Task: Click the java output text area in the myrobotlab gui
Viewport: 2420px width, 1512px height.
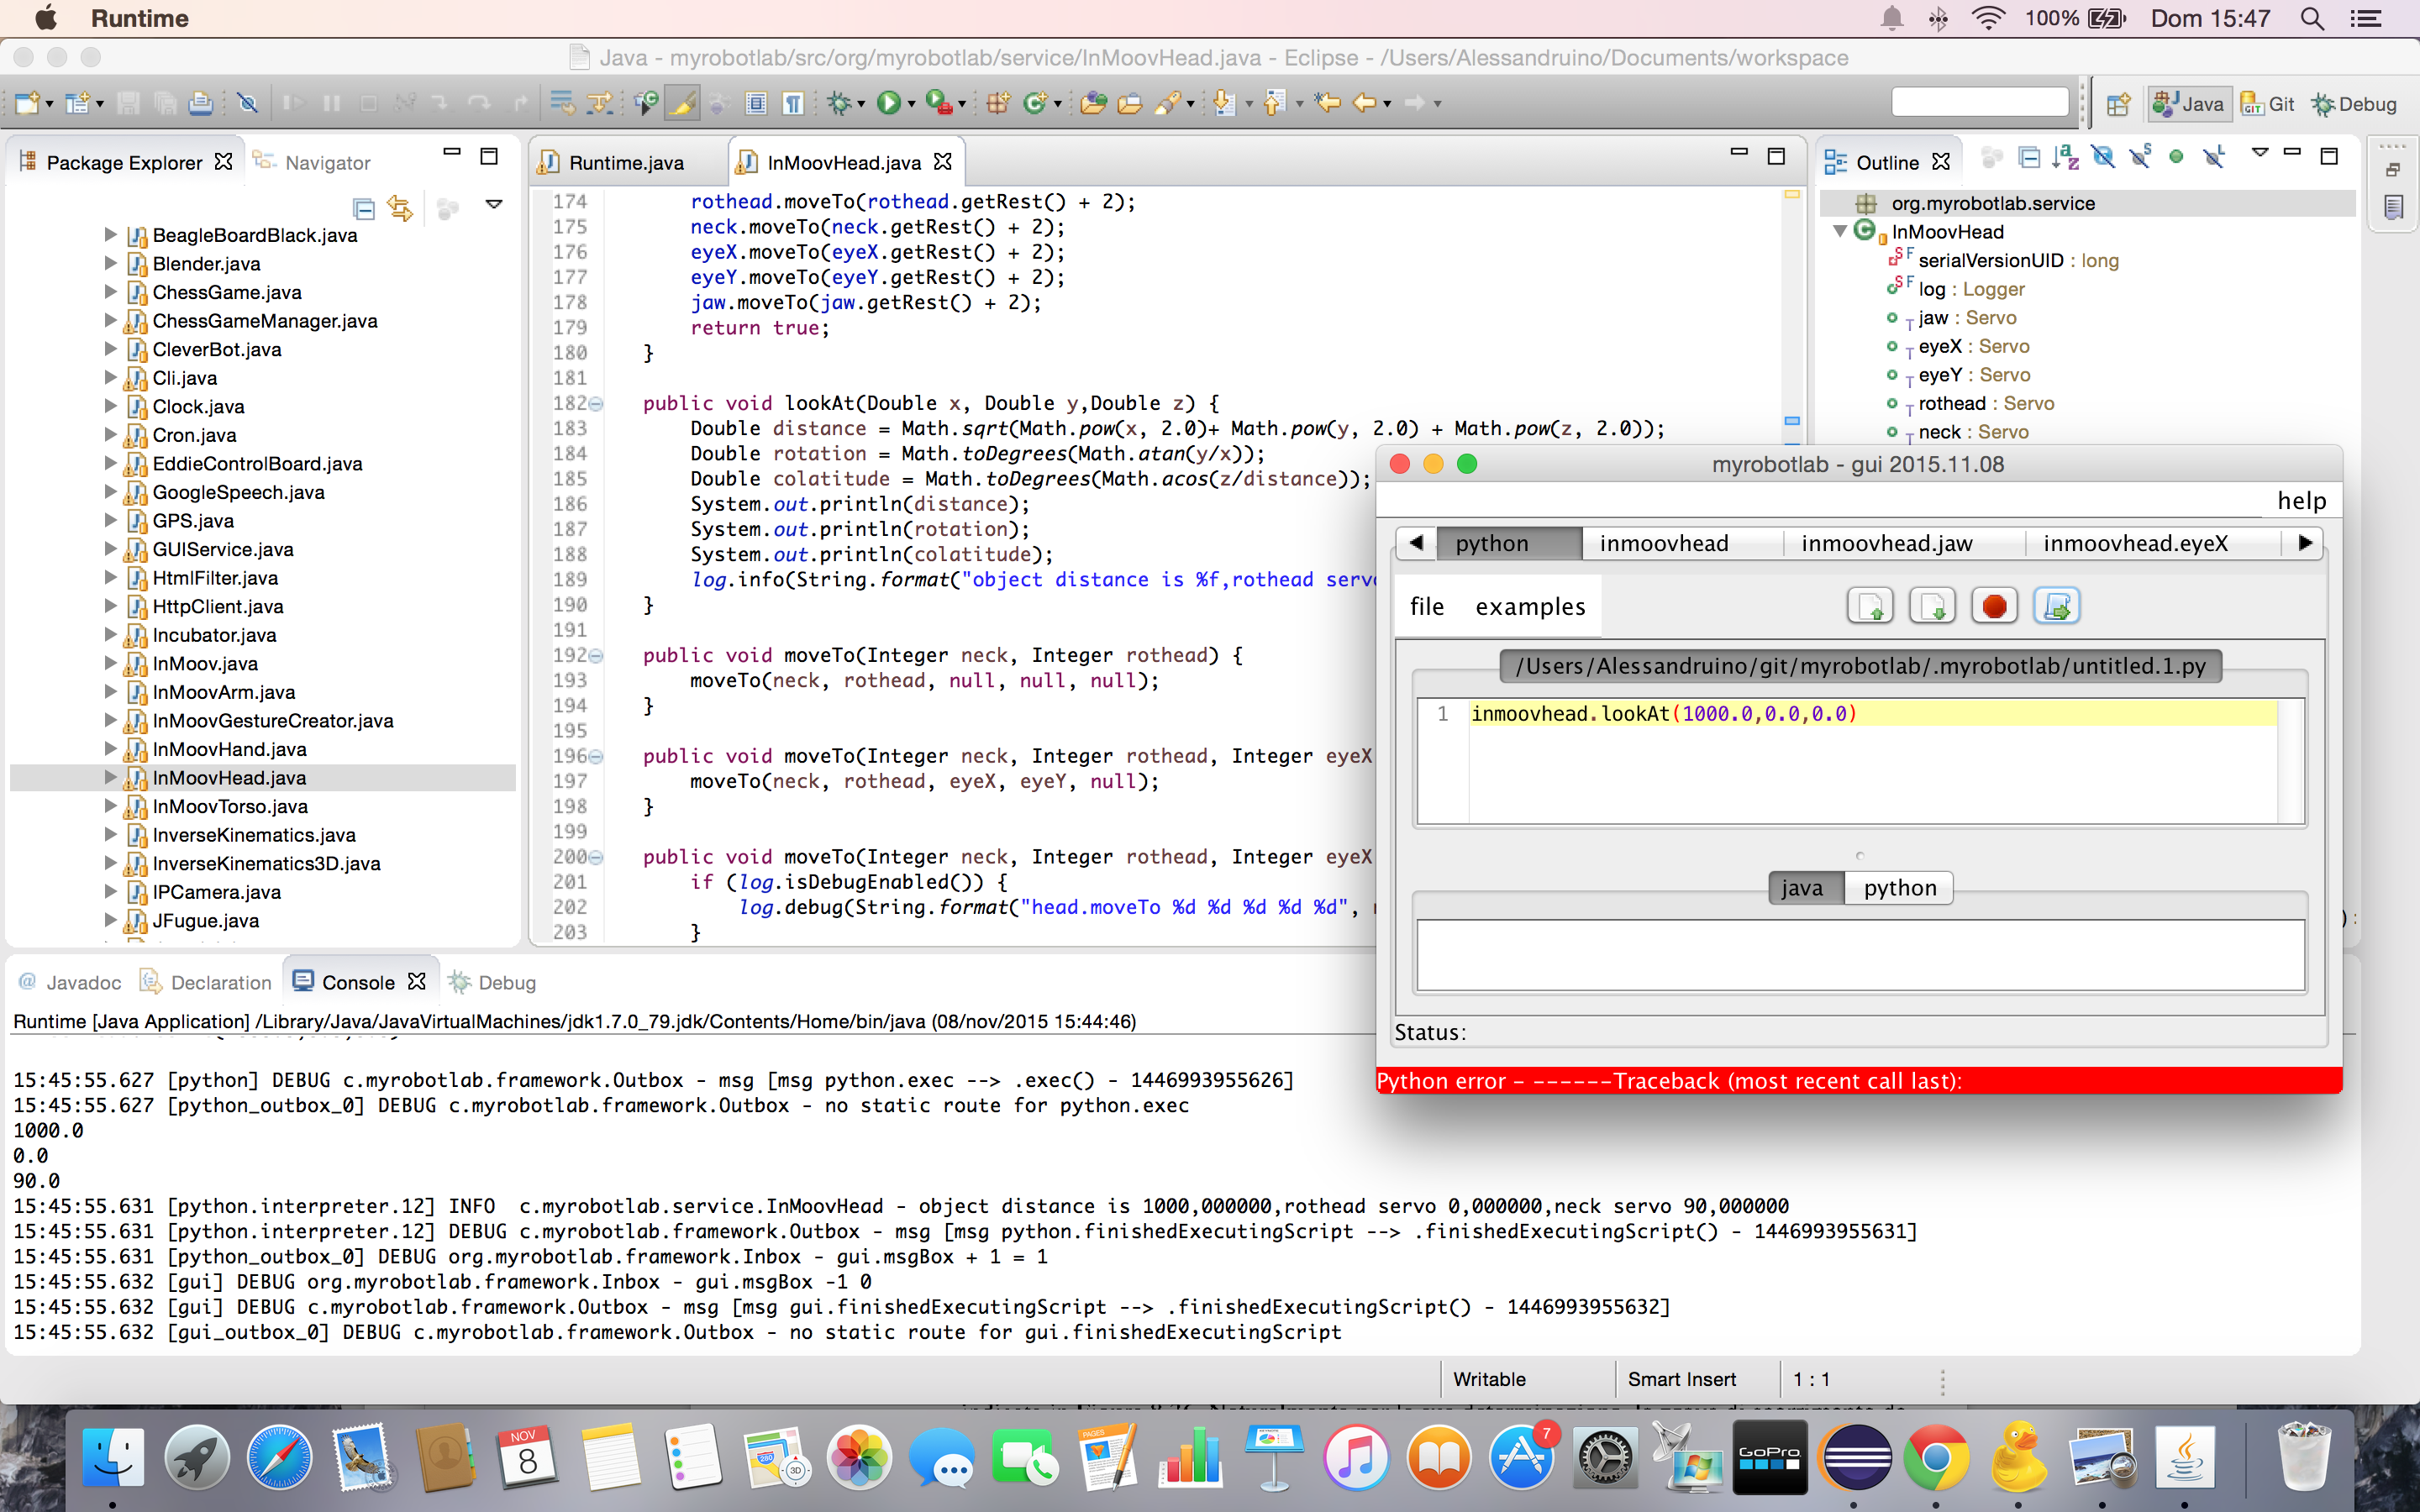Action: click(x=1861, y=955)
